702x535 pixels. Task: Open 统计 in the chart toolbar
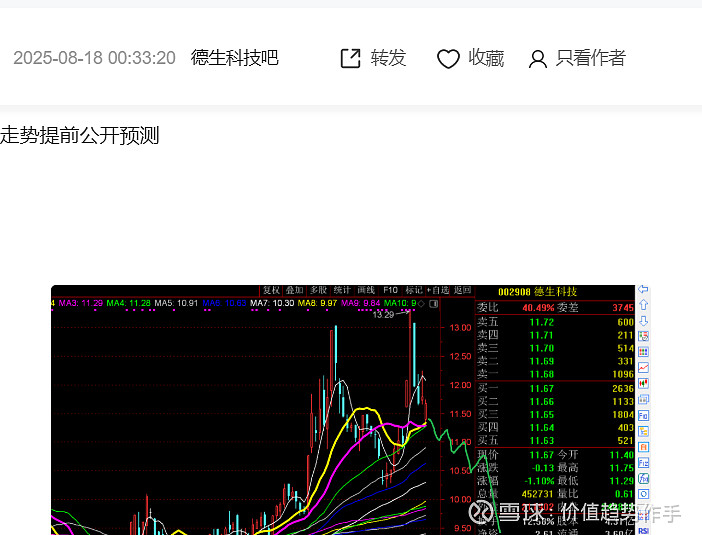342,290
